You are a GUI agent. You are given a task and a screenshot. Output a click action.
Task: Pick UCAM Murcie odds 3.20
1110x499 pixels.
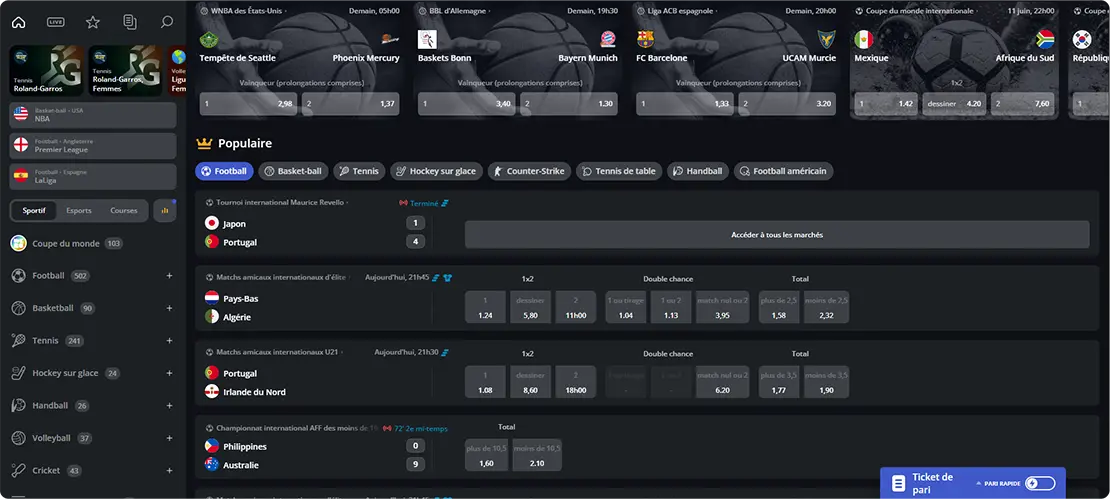[x=787, y=104]
